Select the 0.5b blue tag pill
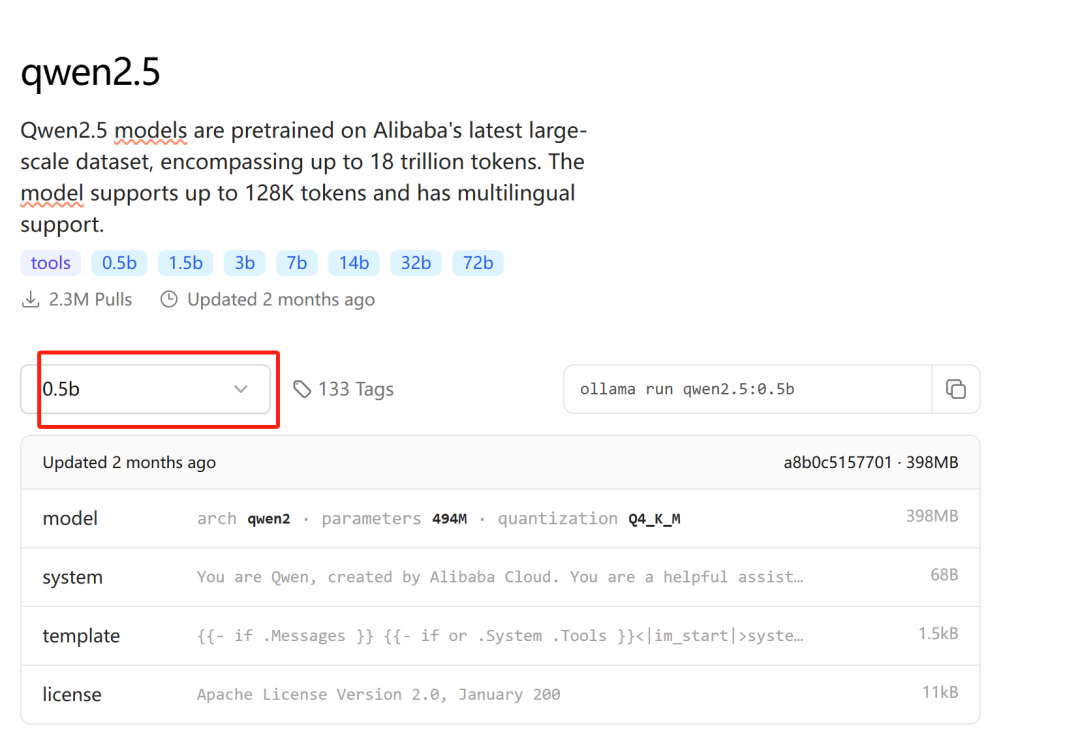 [119, 263]
